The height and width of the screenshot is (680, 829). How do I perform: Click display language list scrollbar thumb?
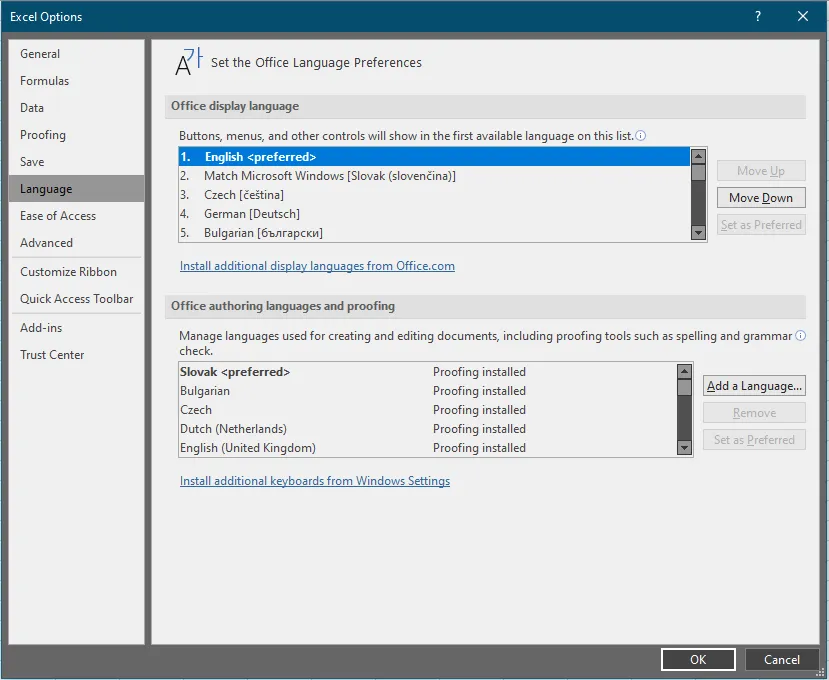[698, 172]
